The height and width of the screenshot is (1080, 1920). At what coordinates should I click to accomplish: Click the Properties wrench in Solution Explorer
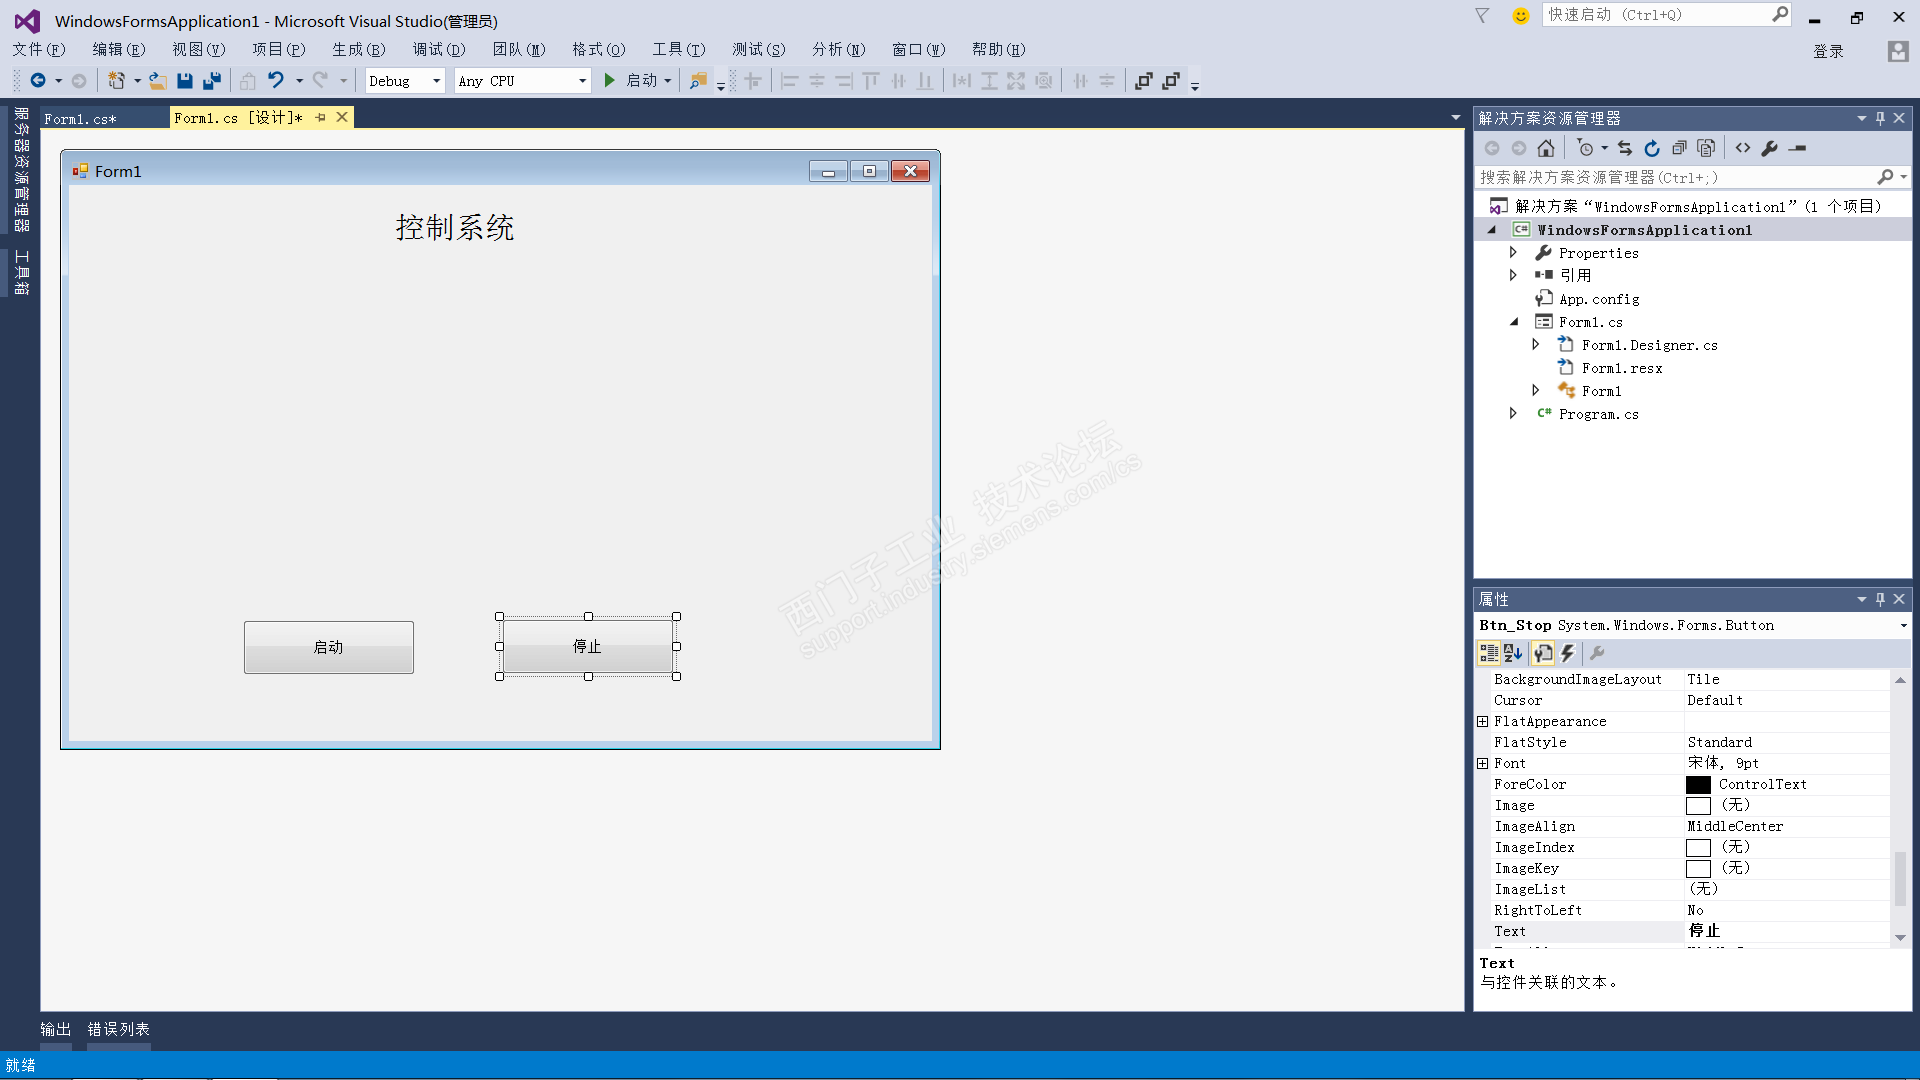[1770, 148]
